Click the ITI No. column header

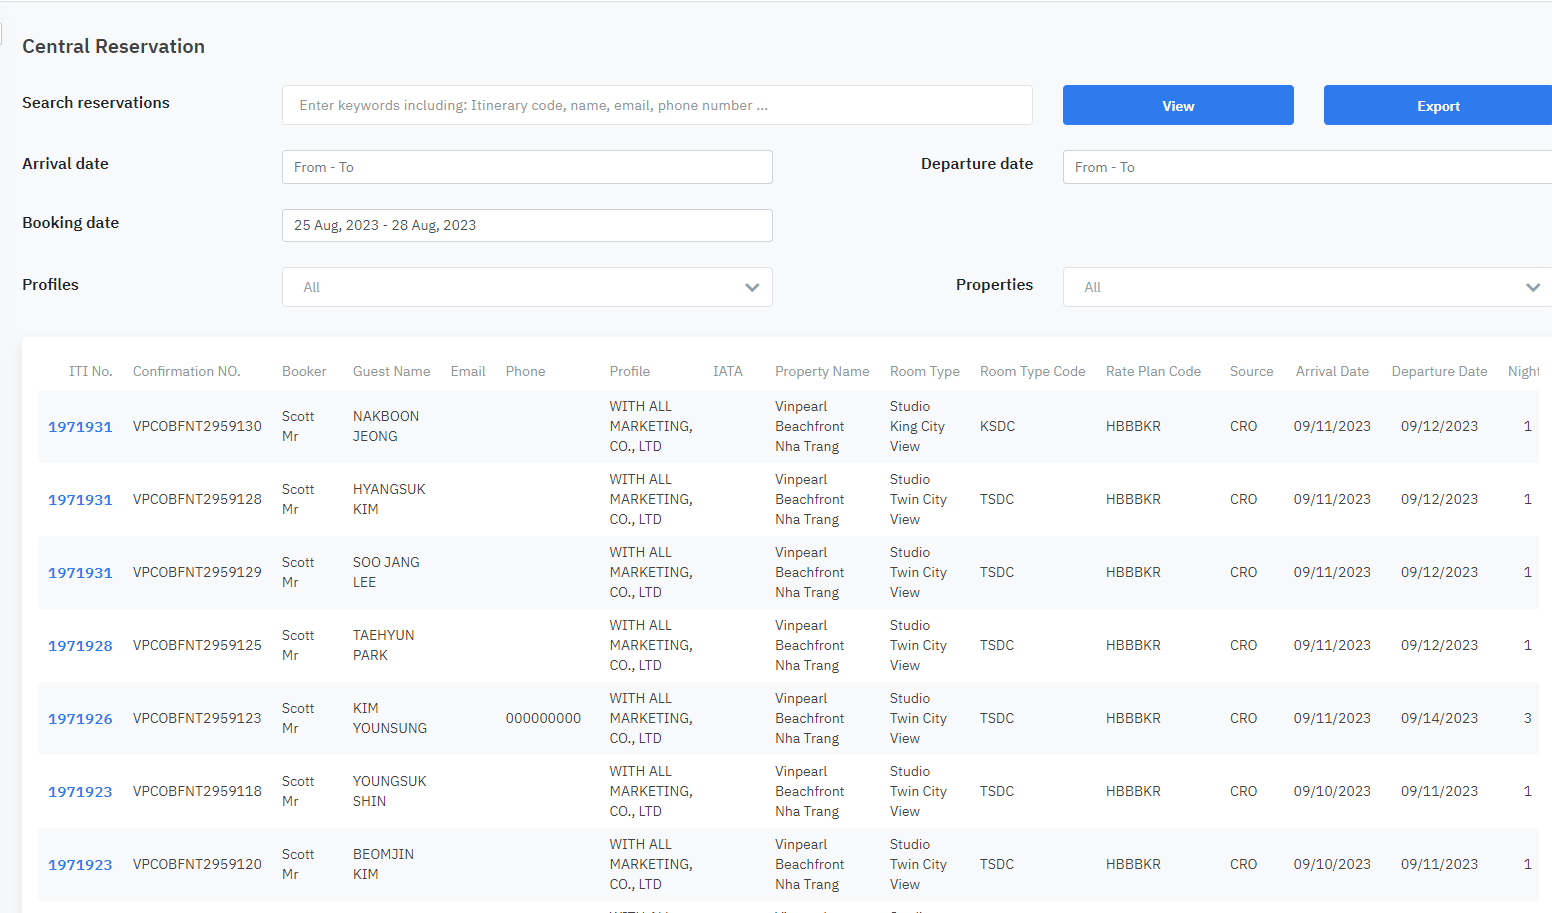[90, 371]
